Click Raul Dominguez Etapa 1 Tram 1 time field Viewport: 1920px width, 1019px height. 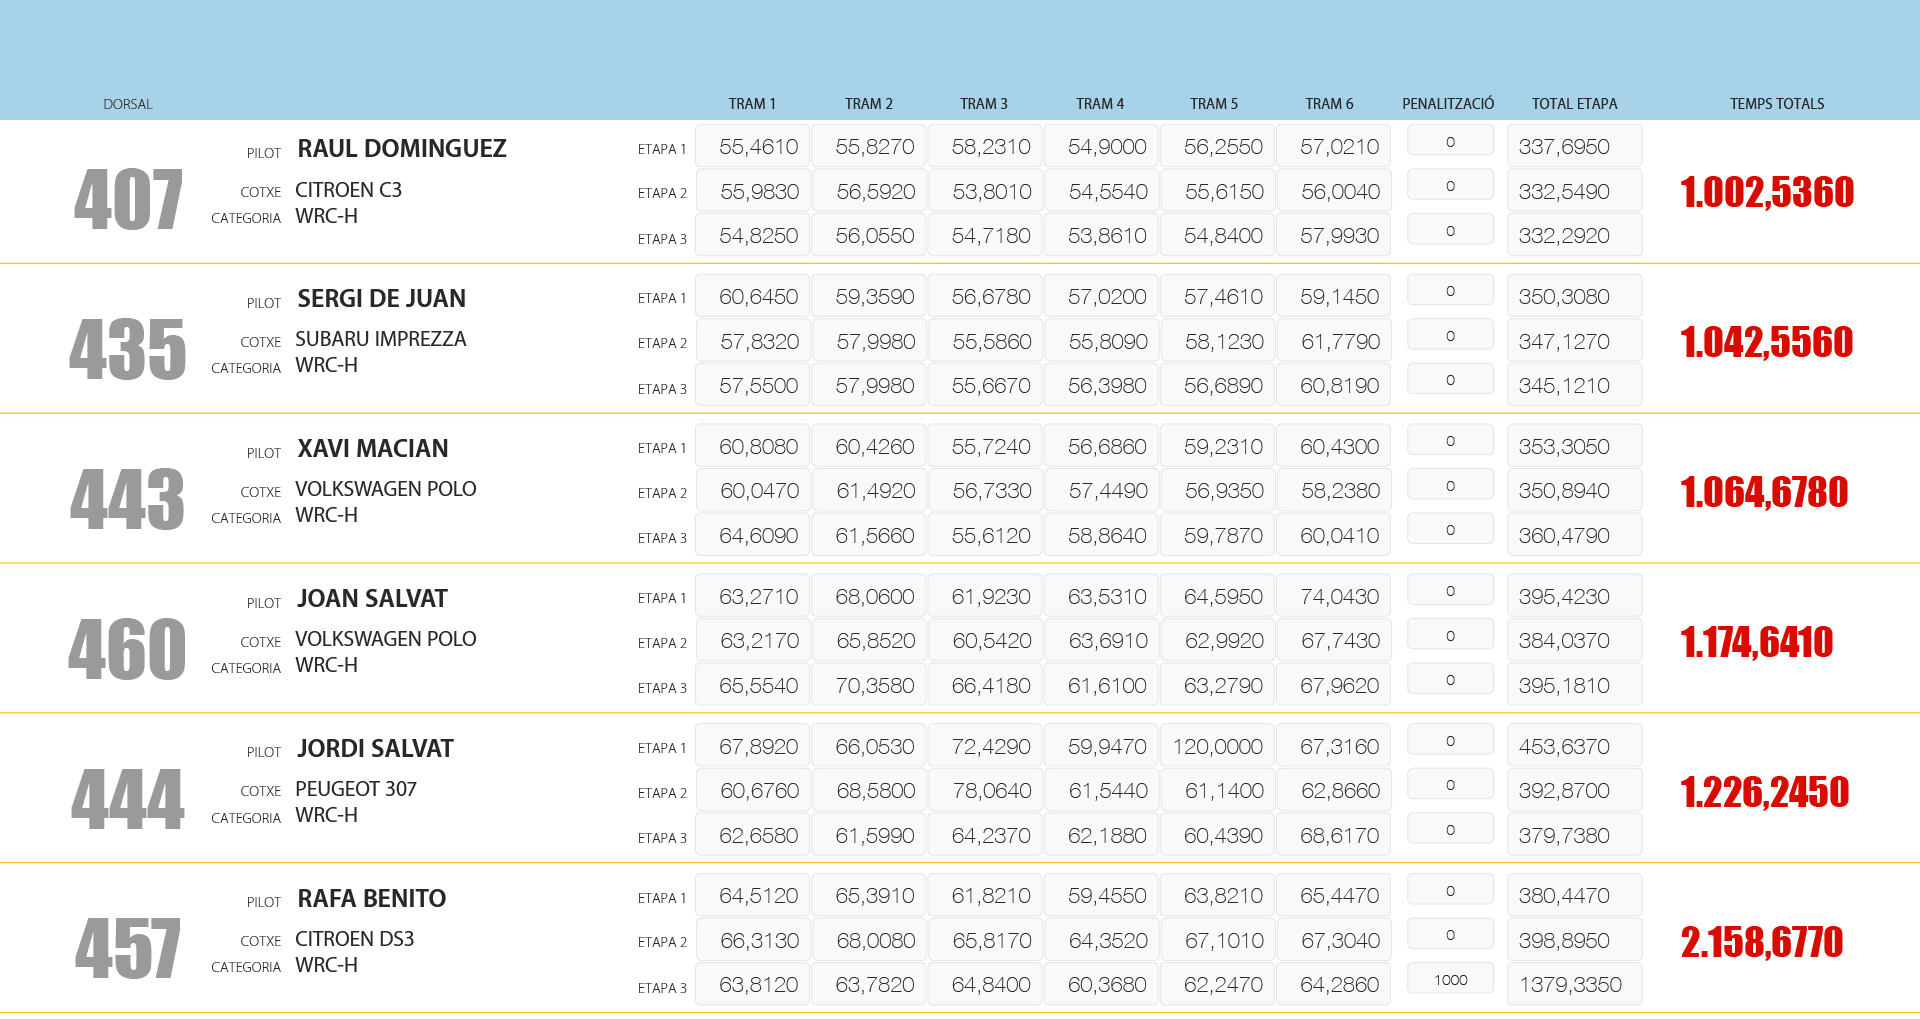pos(758,147)
